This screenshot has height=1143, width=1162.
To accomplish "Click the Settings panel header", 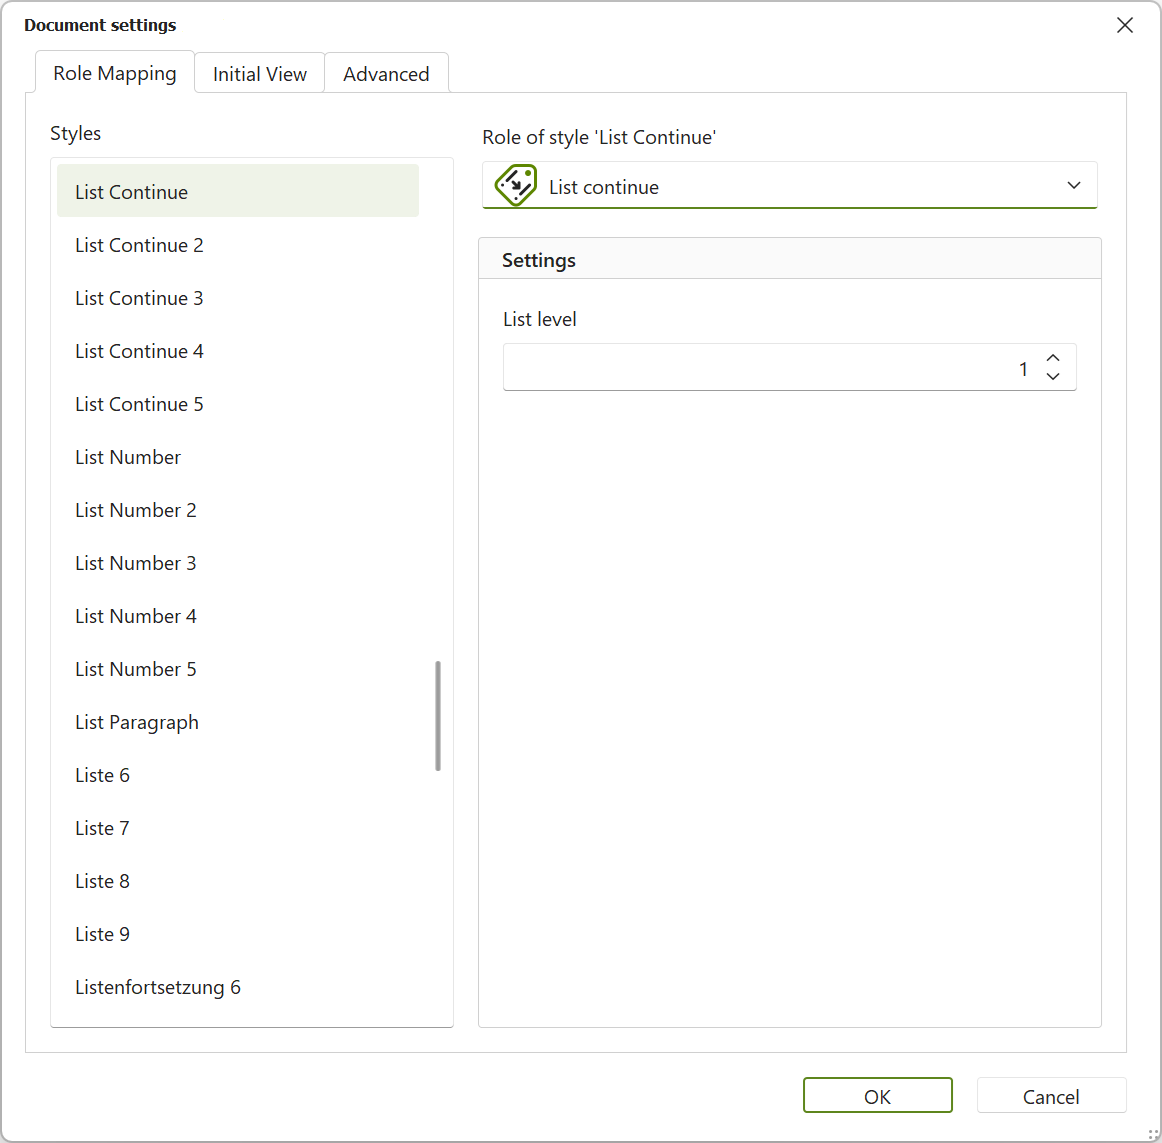I will pos(790,259).
